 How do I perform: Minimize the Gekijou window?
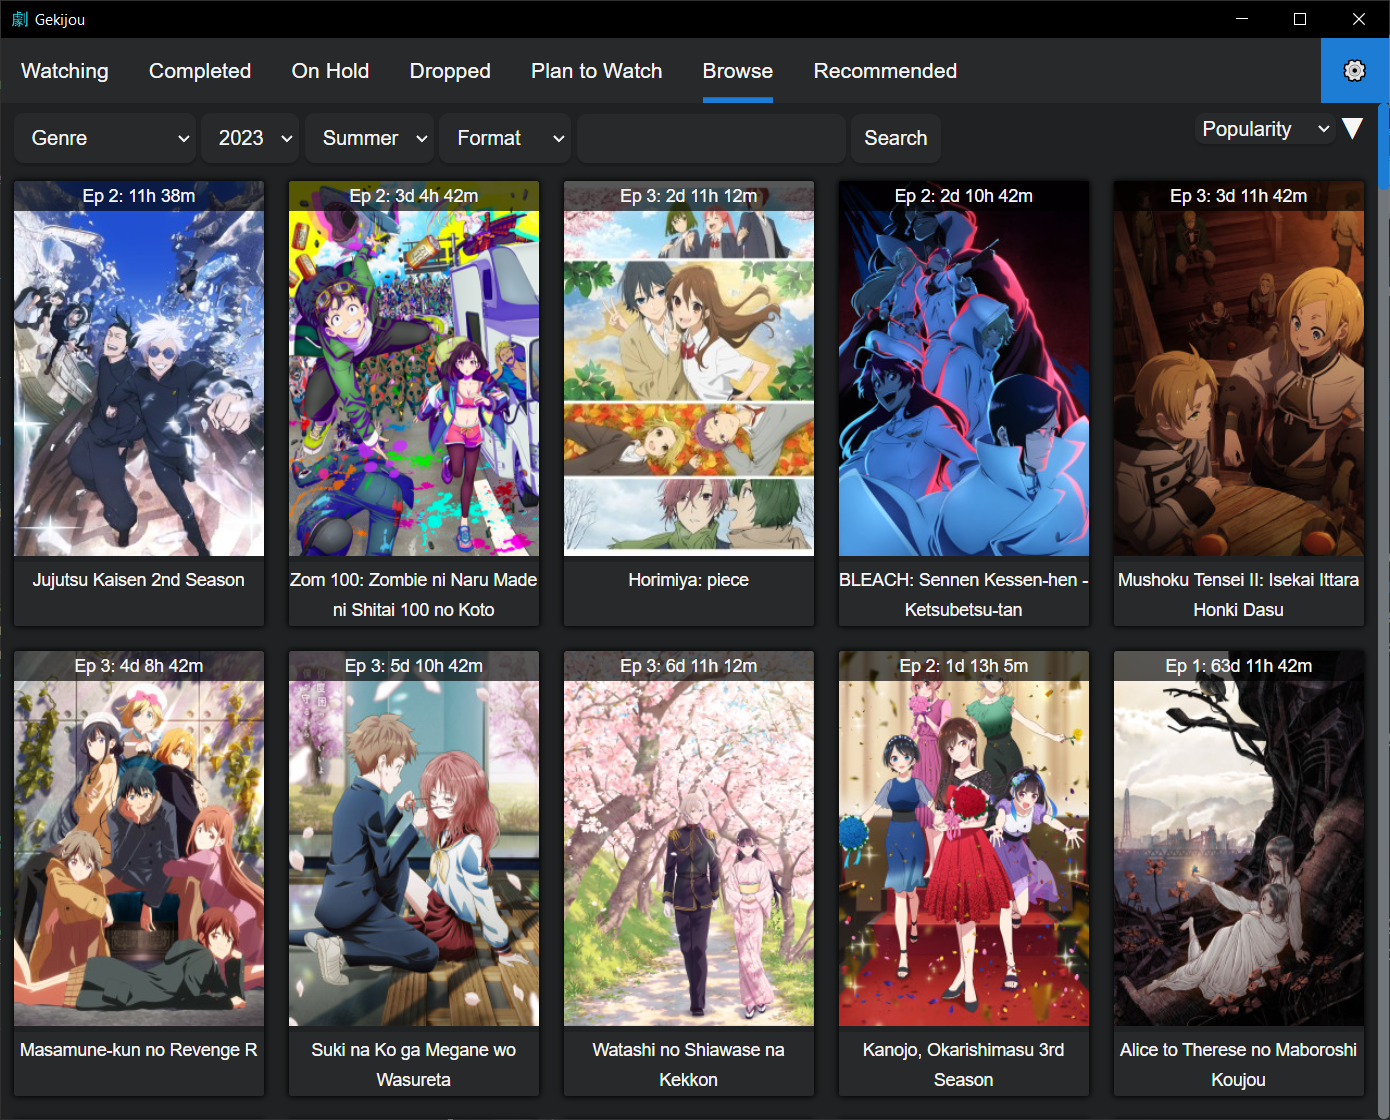coord(1242,19)
